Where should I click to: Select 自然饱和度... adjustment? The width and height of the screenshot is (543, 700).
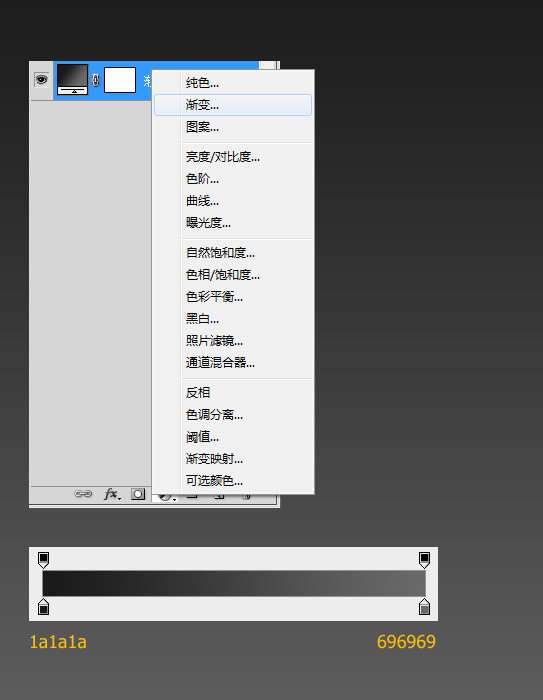pos(233,253)
